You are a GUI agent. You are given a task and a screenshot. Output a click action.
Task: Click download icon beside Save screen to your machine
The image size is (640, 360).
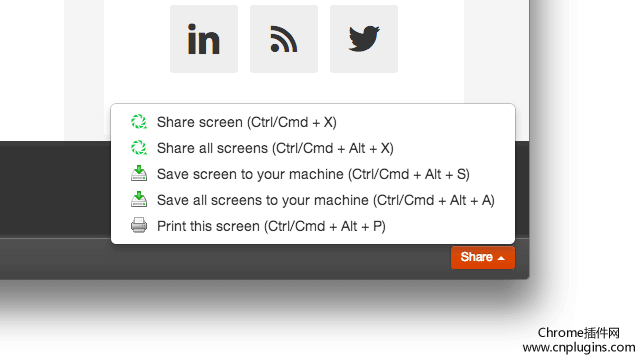click(x=139, y=173)
